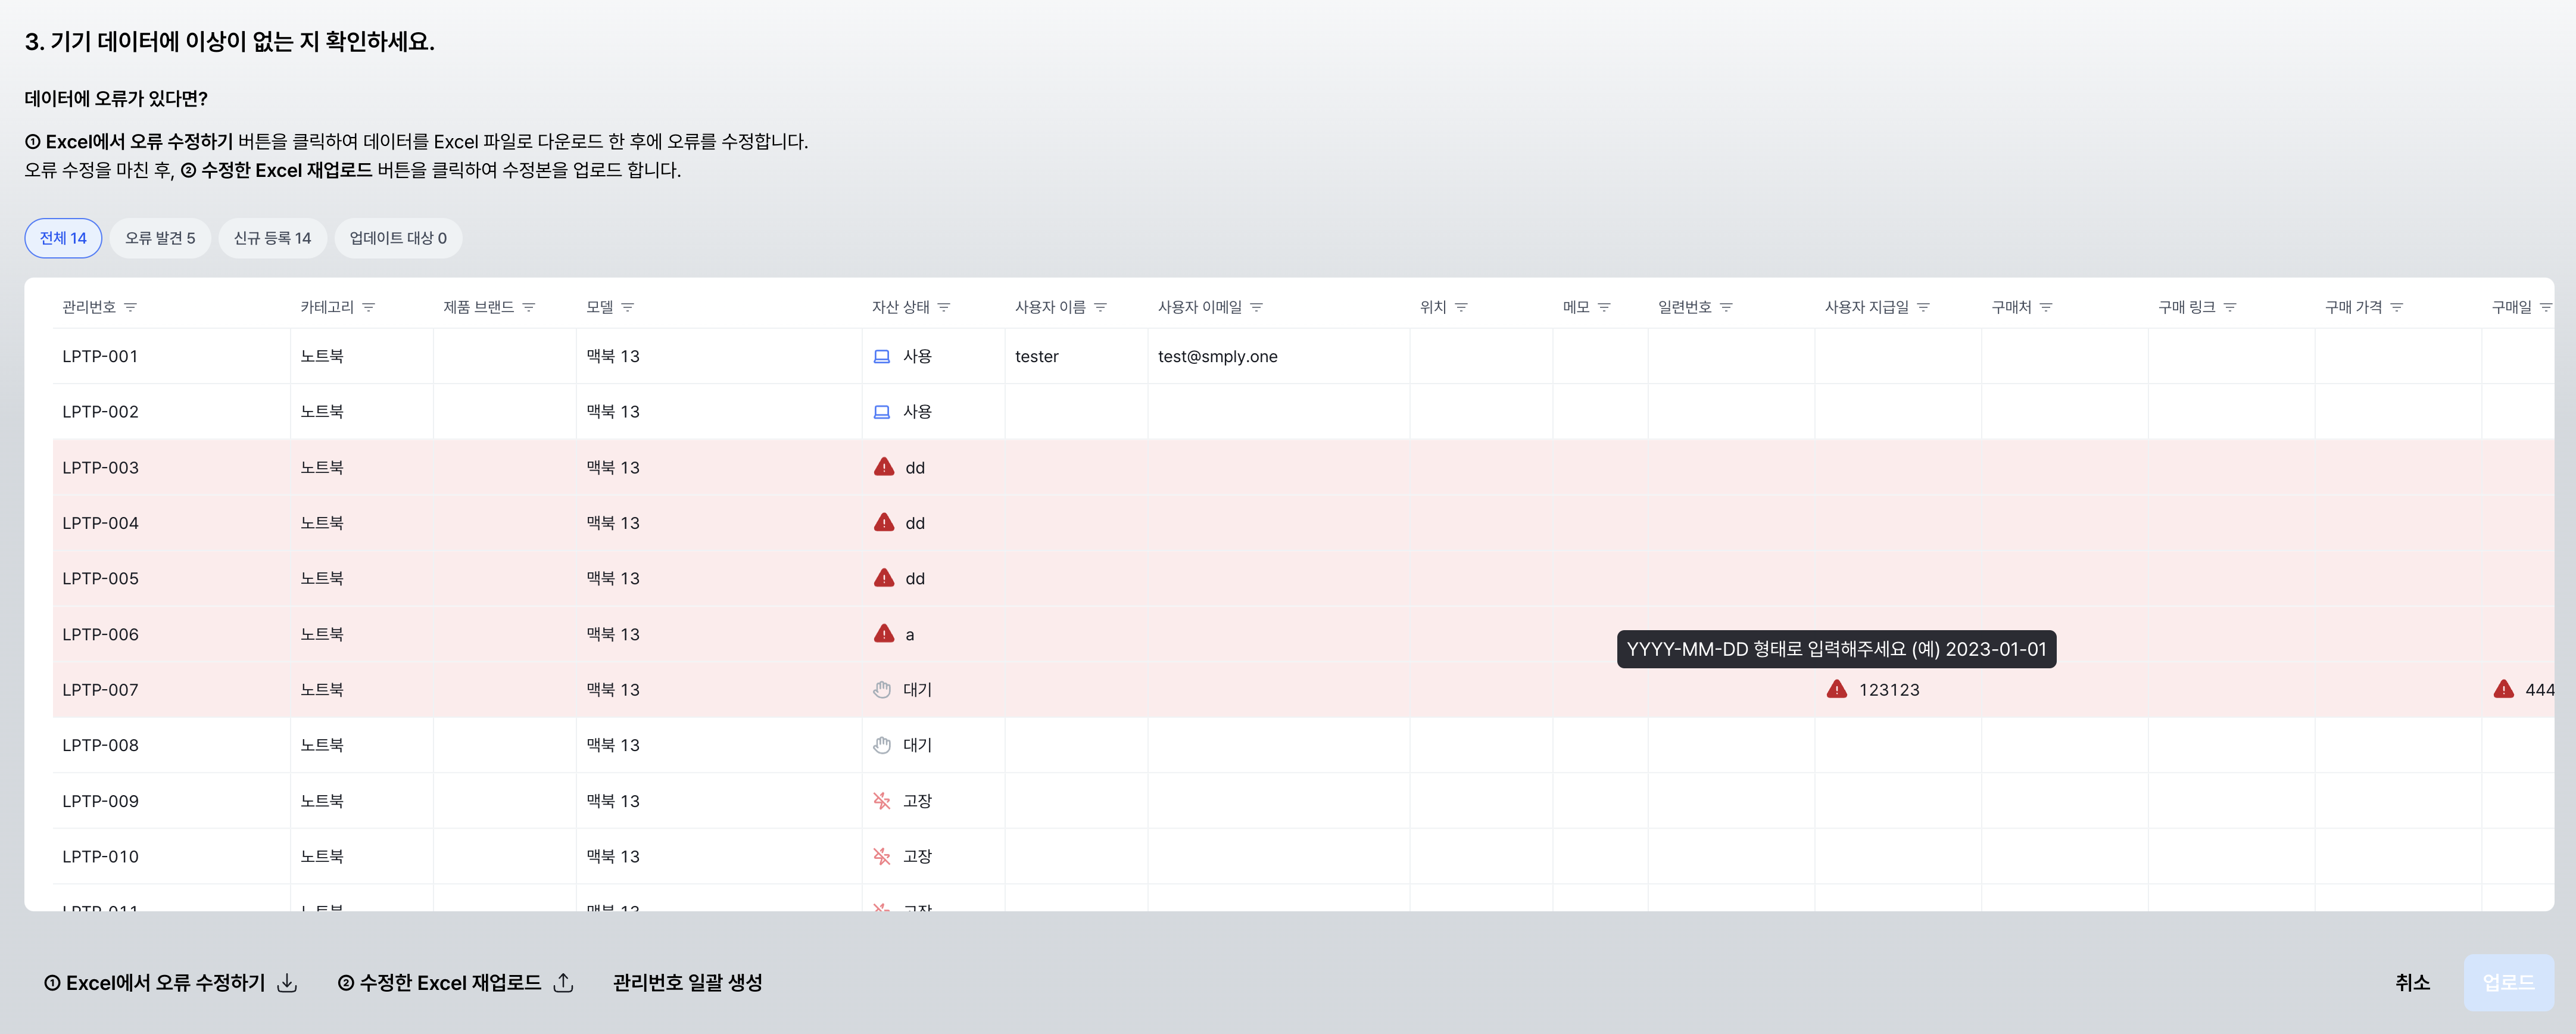Select the 업데이트 대상 0 tab
The height and width of the screenshot is (1034, 2576).
pyautogui.click(x=397, y=238)
